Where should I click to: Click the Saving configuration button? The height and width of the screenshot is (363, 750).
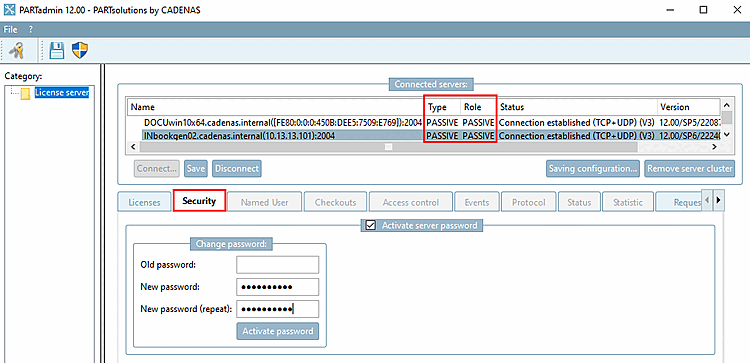(593, 169)
